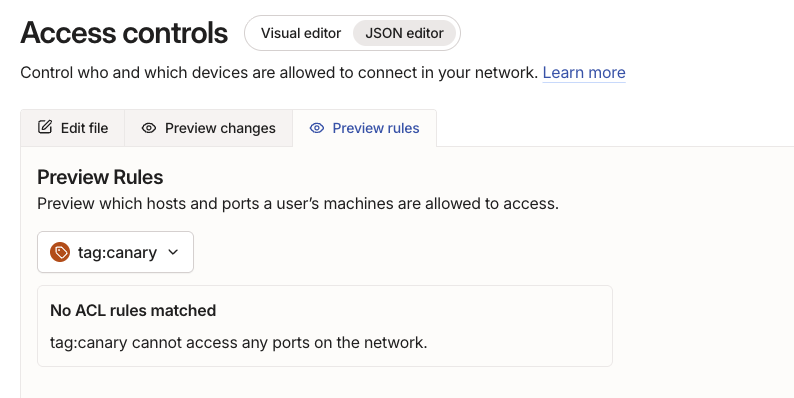Viewport: 794px width, 398px height.
Task: Open the Edit file tab
Action: click(x=73, y=128)
